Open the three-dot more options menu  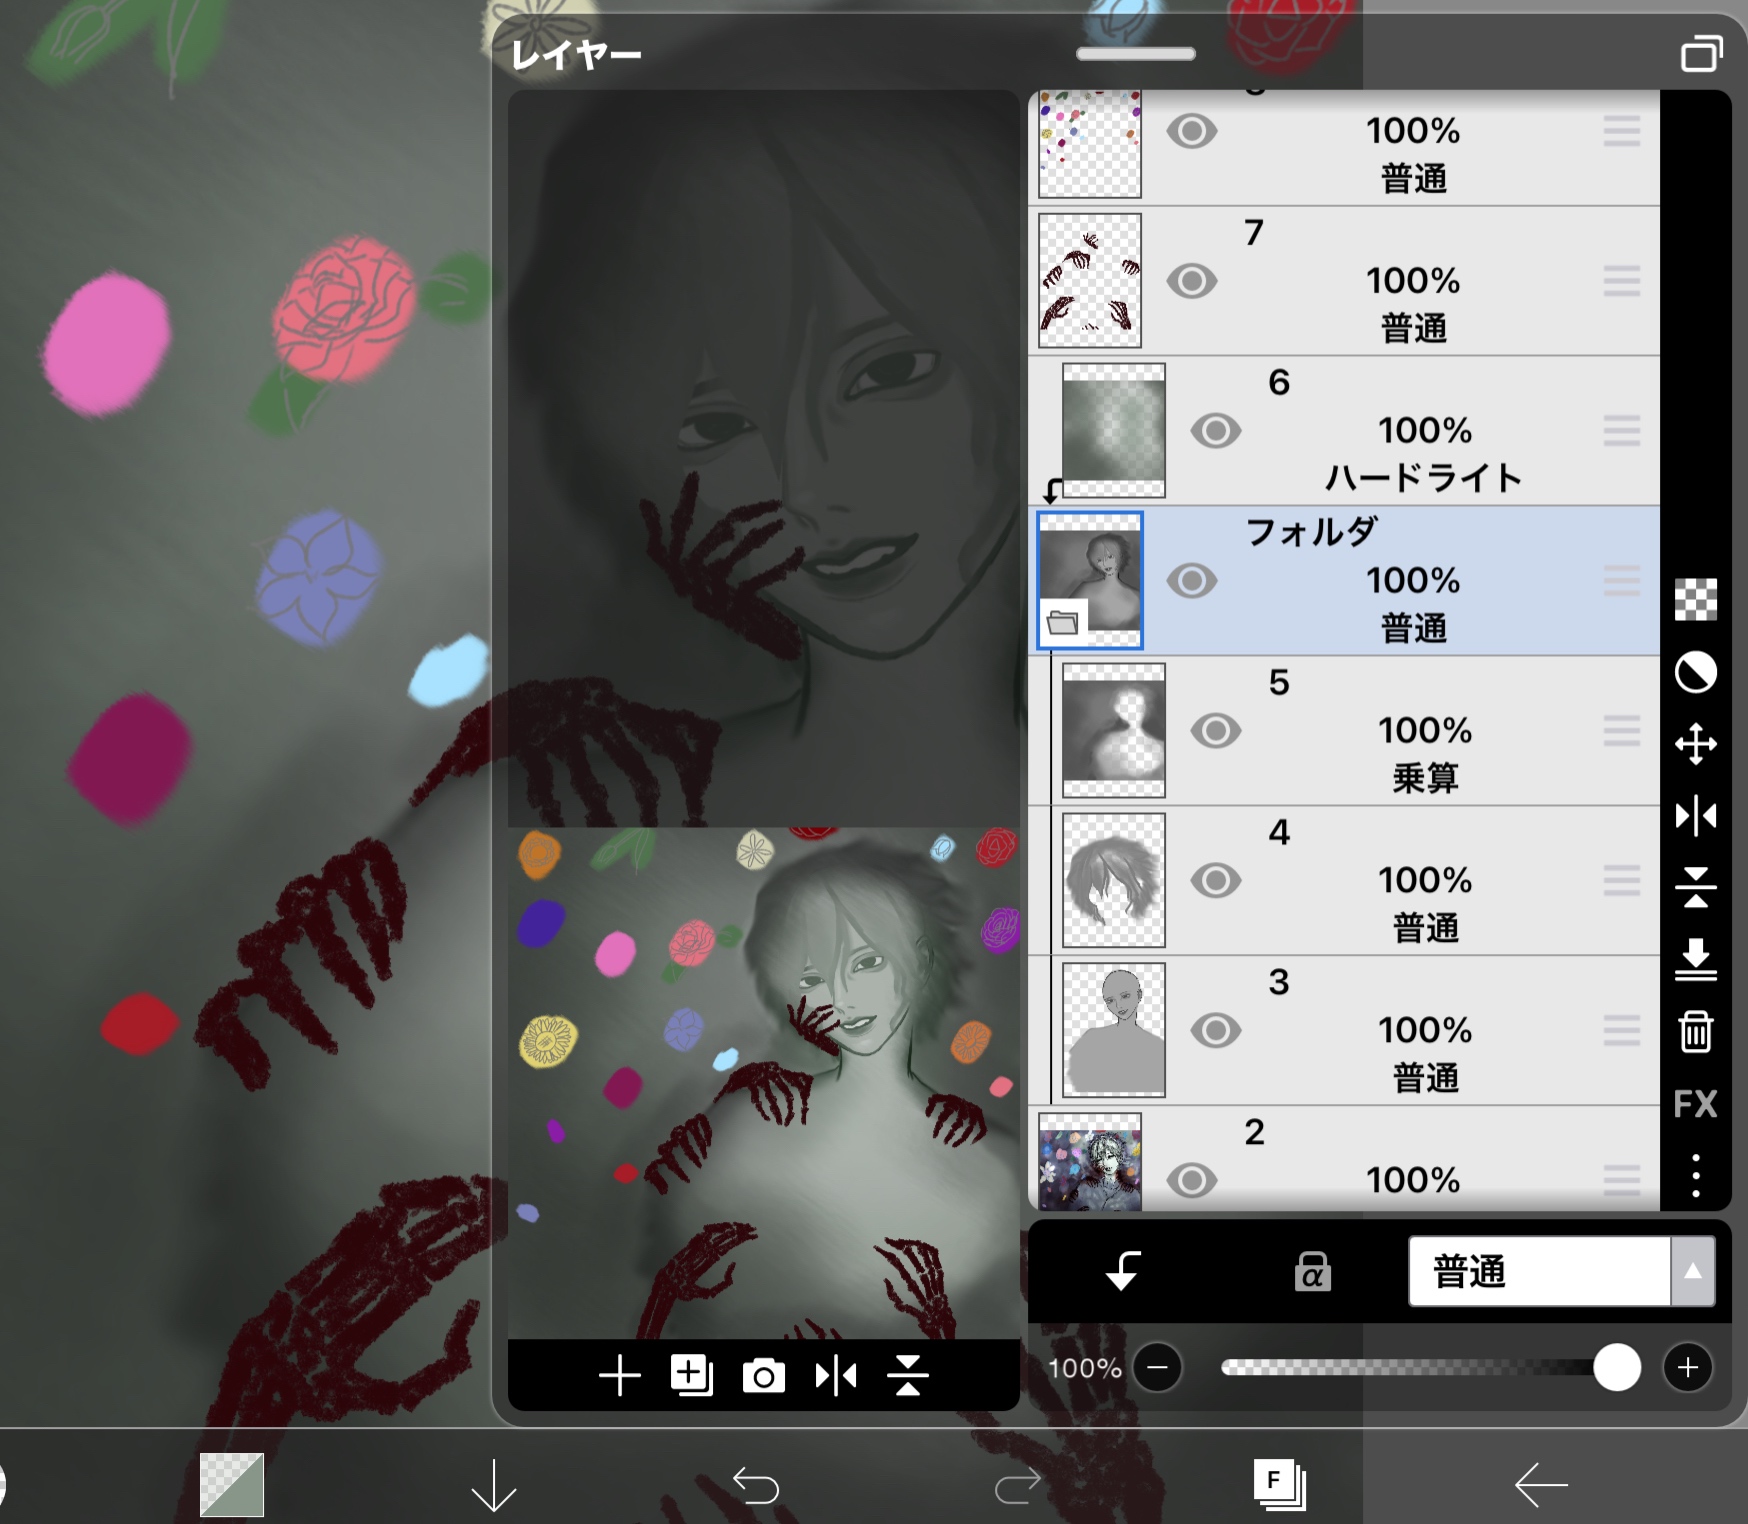click(x=1695, y=1176)
